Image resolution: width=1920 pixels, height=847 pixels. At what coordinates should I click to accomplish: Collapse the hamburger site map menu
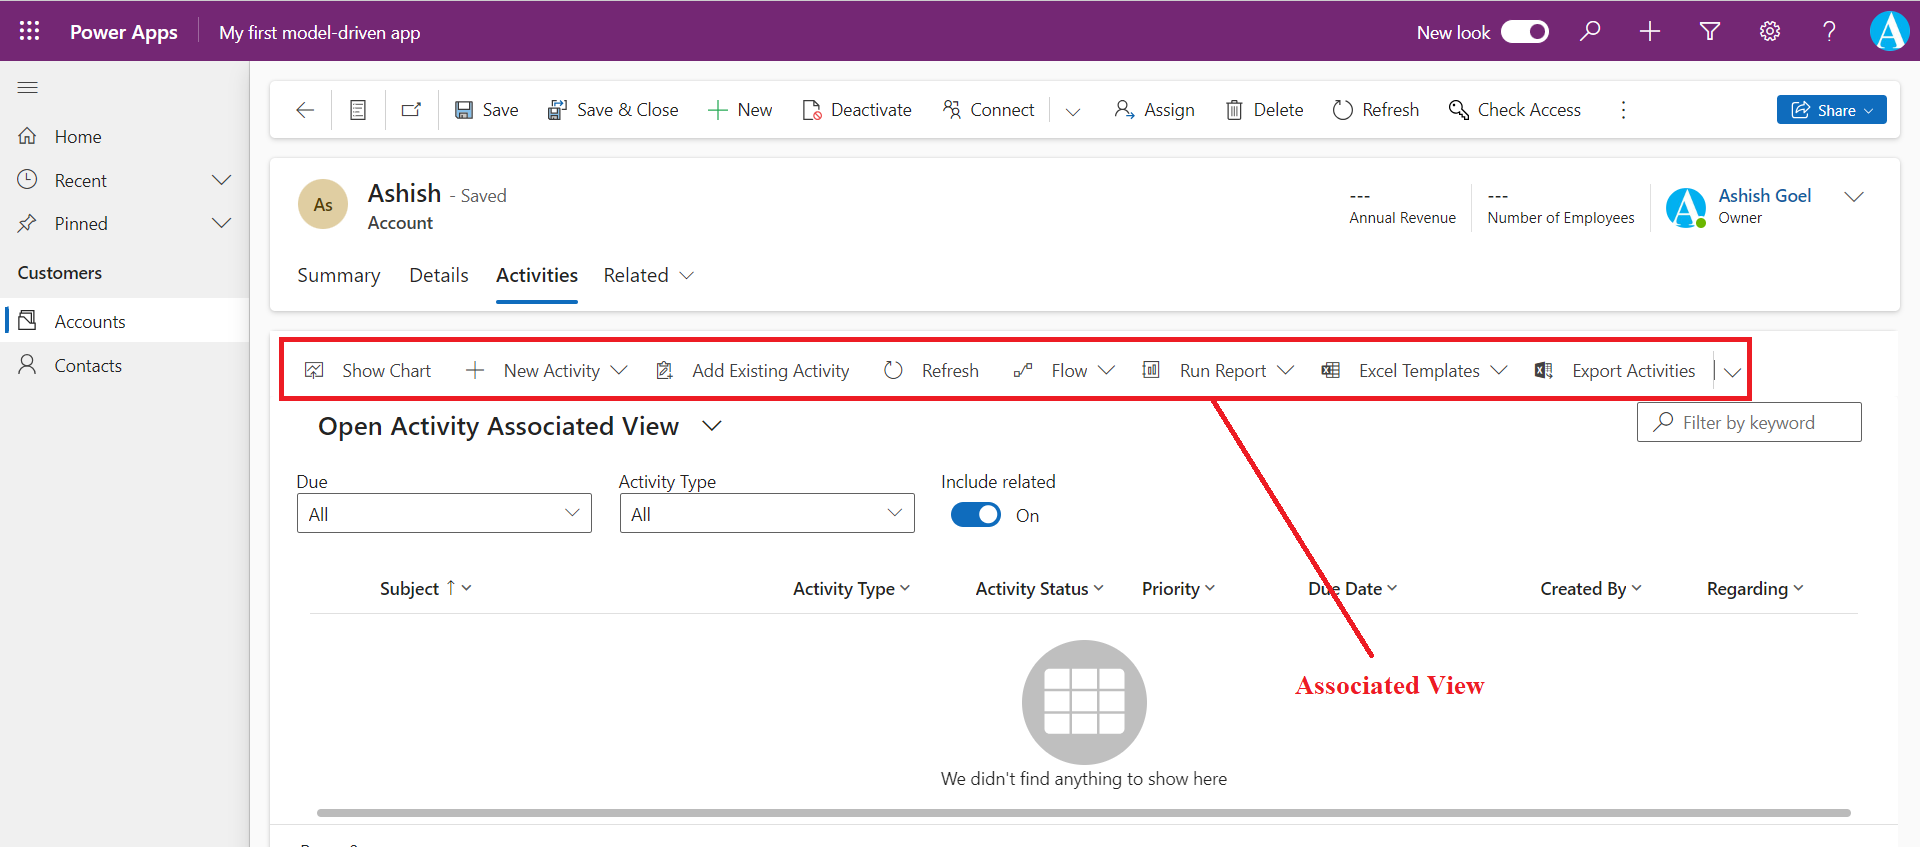click(28, 88)
